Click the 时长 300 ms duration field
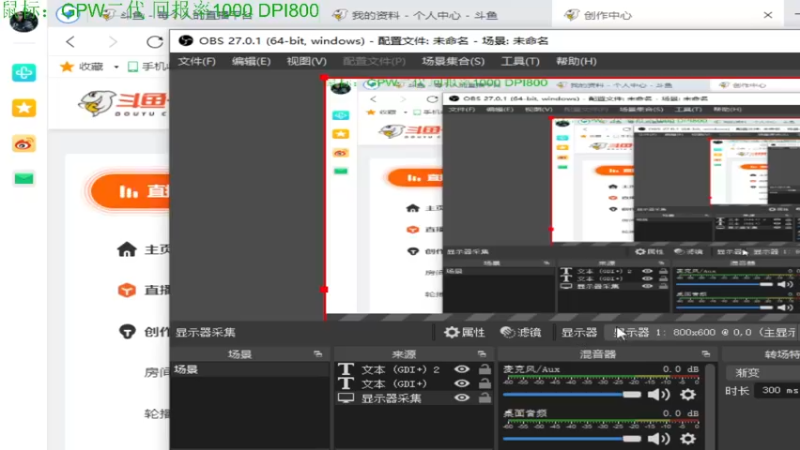 (x=778, y=390)
